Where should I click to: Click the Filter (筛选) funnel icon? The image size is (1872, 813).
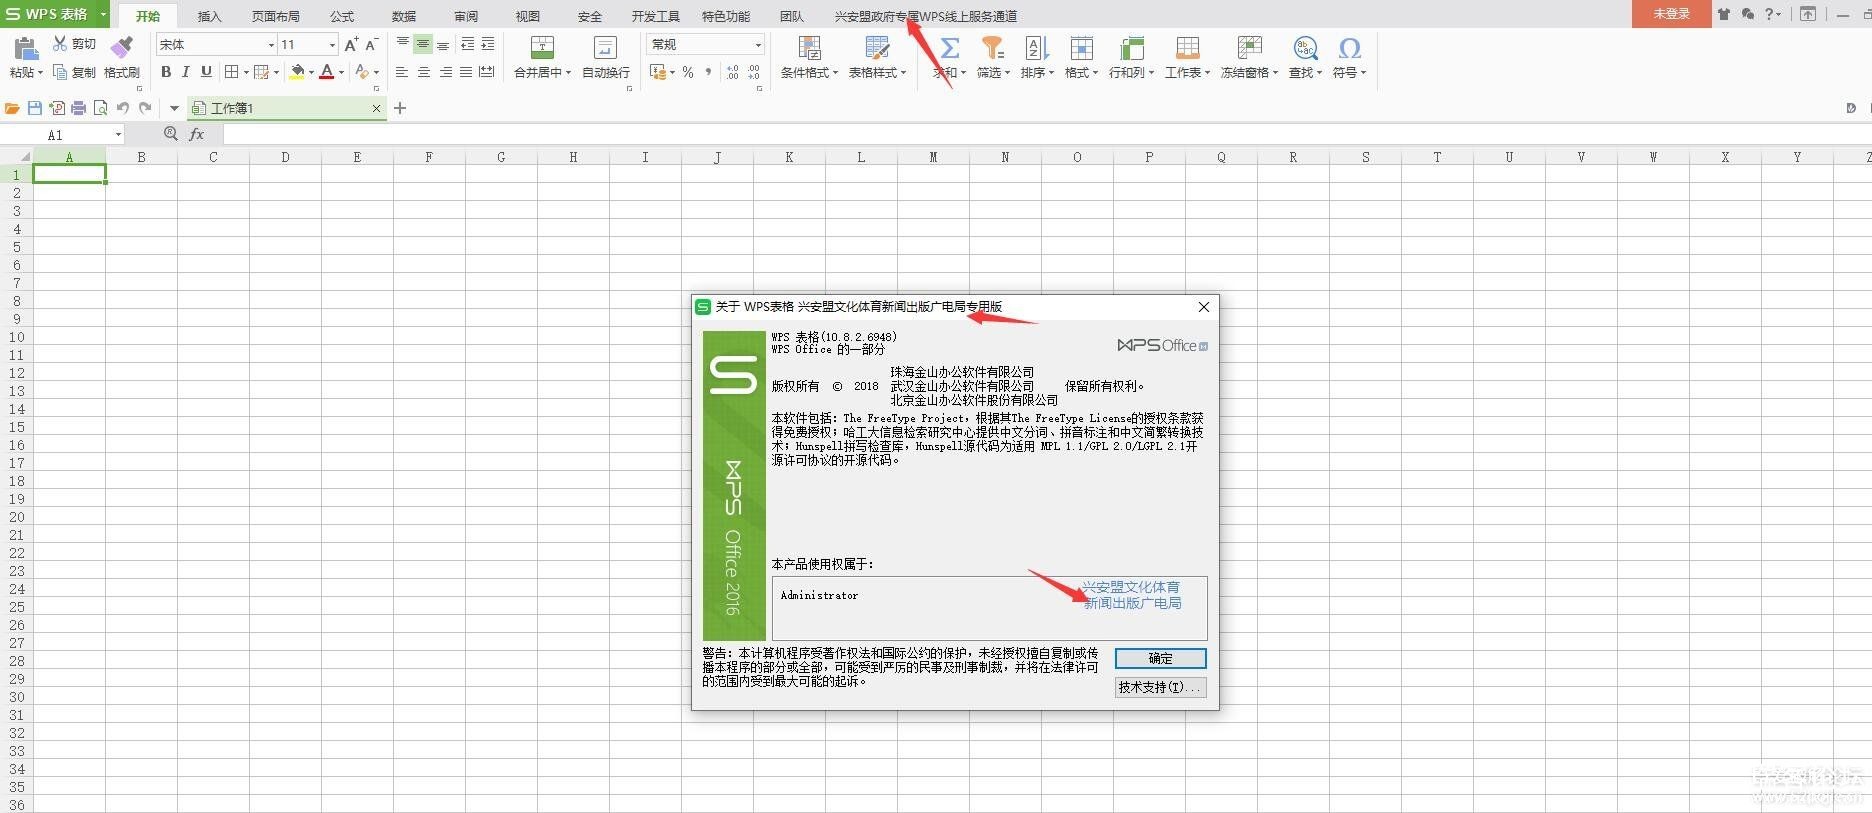point(992,47)
